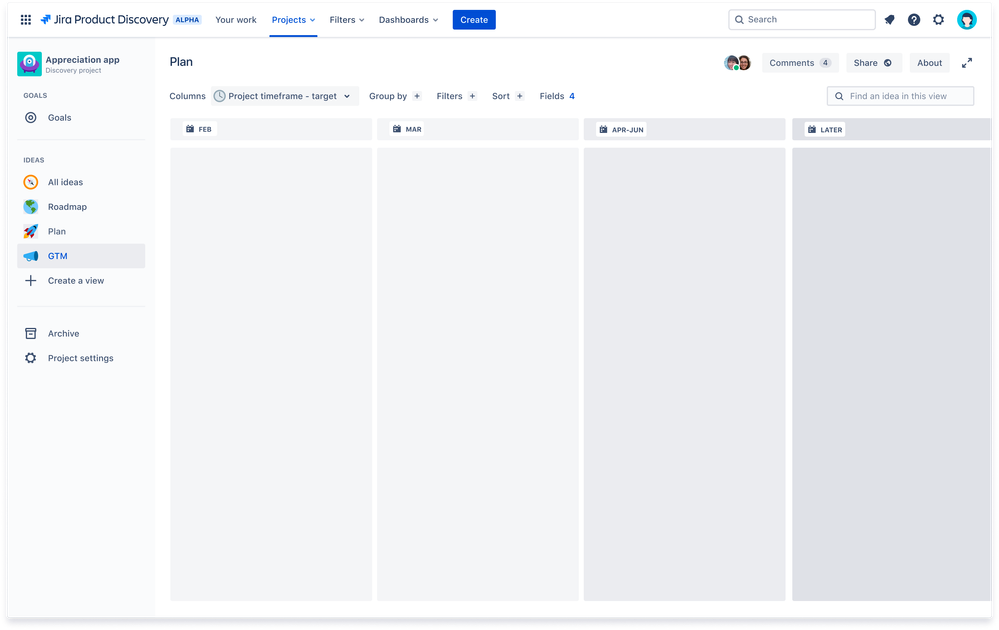Click the Roadmap globe icon
The image size is (999, 630).
[31, 206]
